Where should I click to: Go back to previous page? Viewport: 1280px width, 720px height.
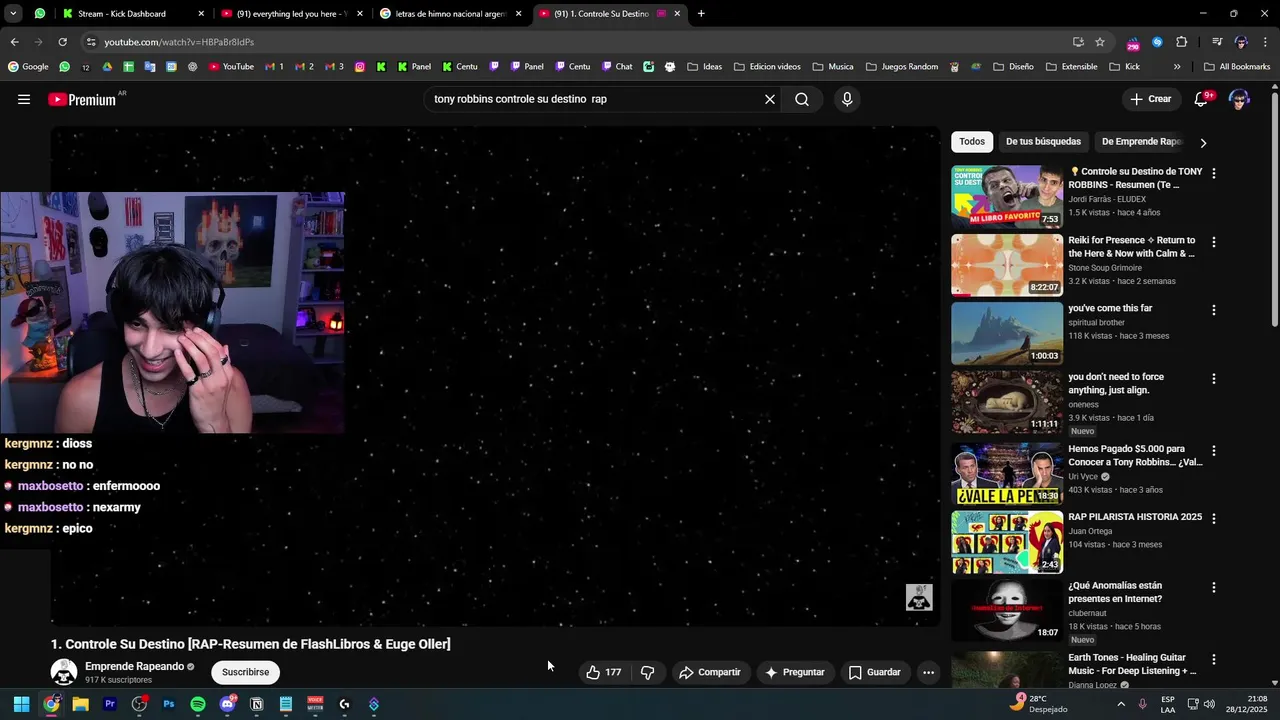pos(14,42)
